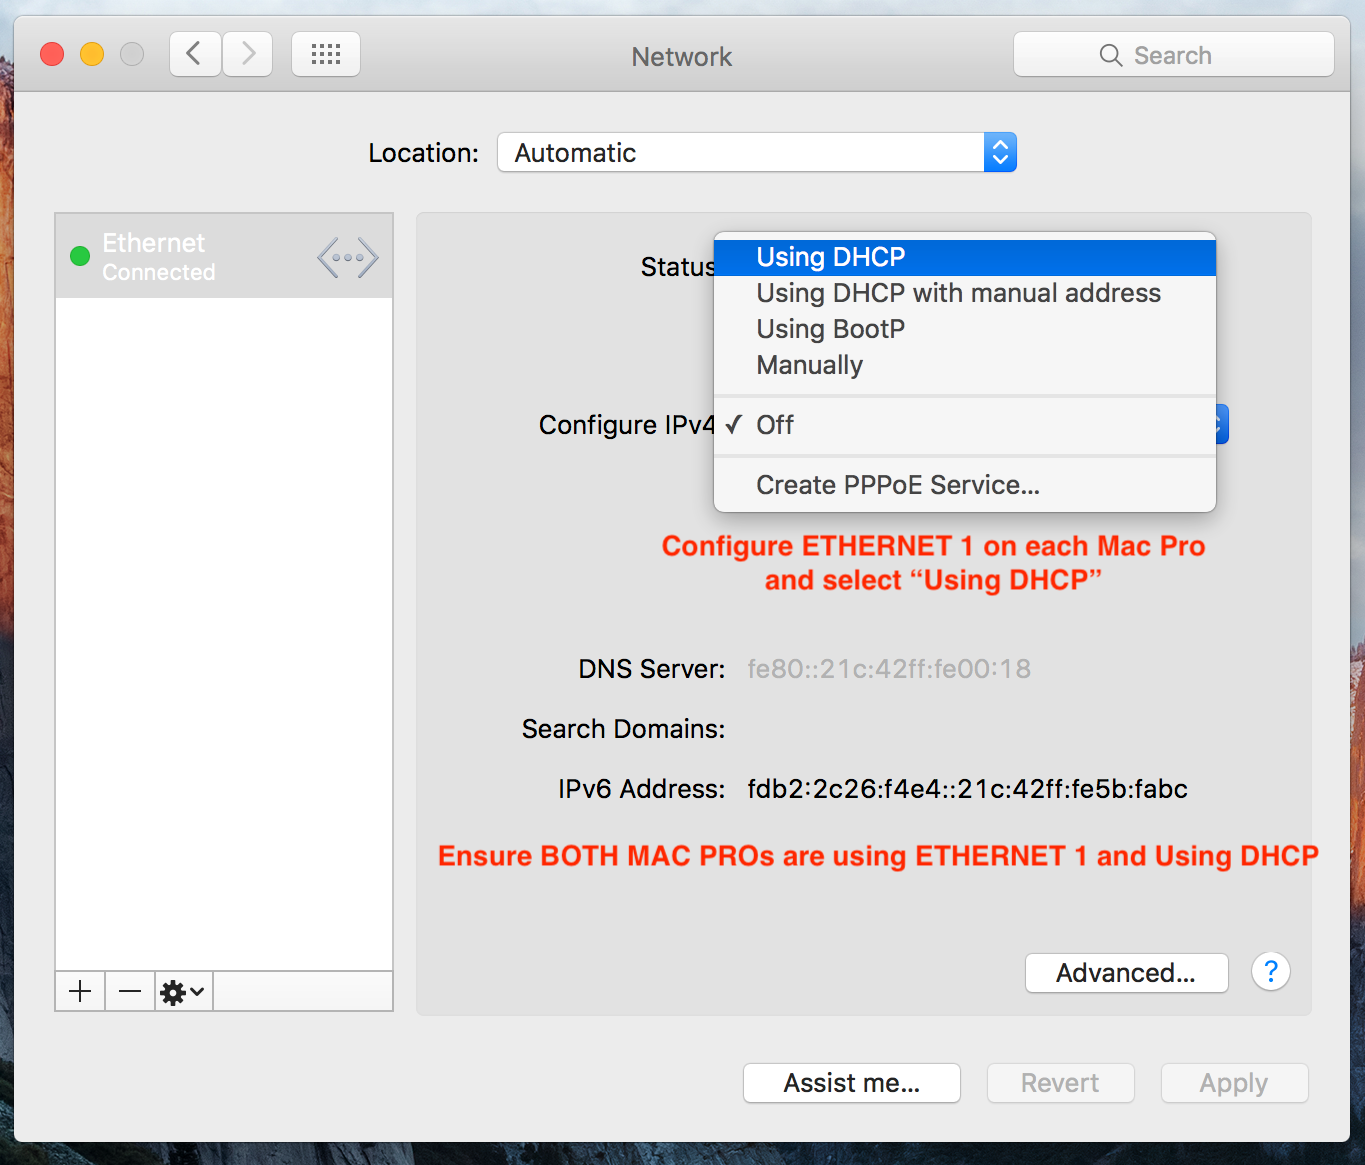Minimize the Network window with yellow button
The height and width of the screenshot is (1165, 1365).
coord(92,54)
